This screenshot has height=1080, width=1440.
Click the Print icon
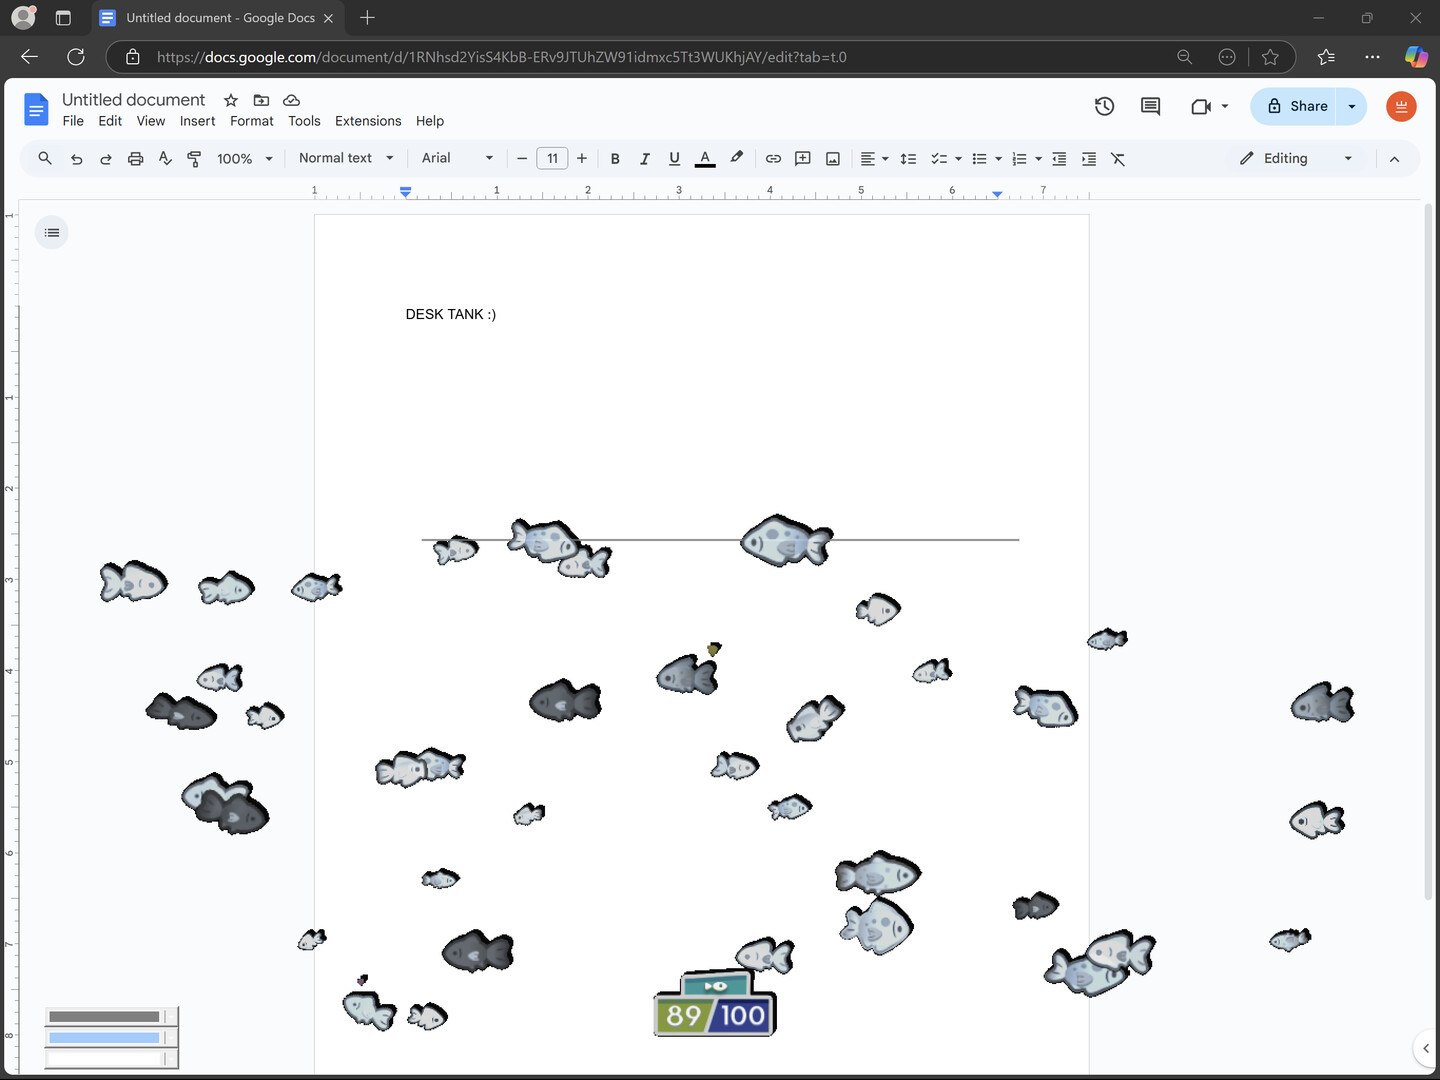(136, 159)
